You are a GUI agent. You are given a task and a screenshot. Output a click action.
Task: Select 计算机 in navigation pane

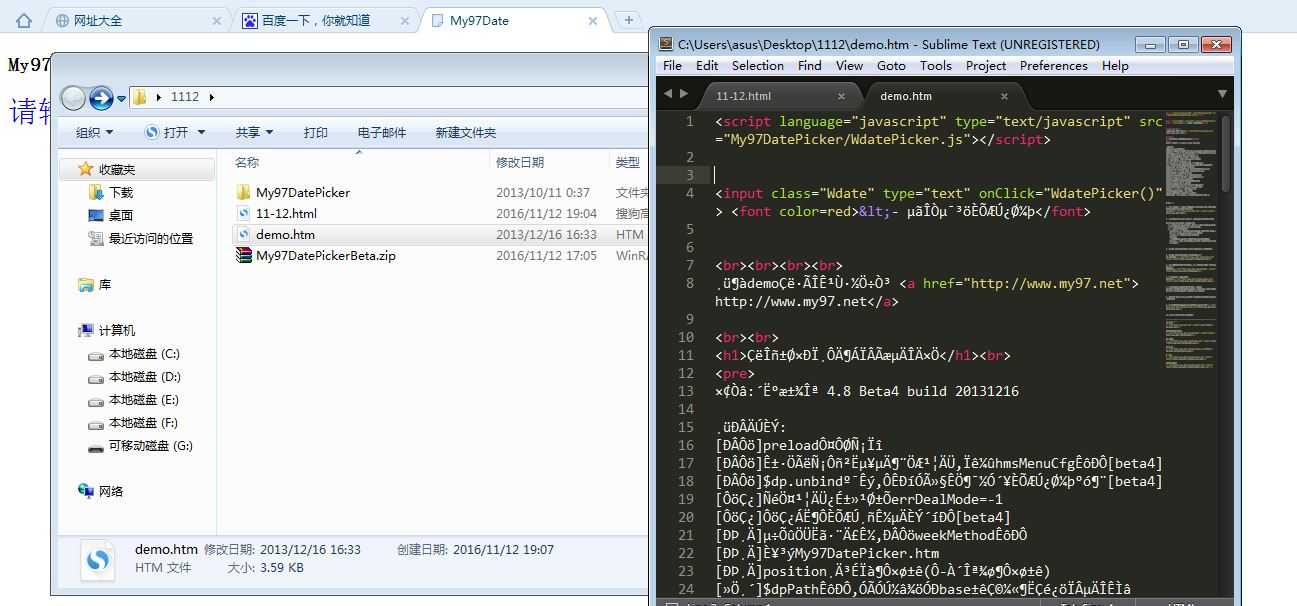point(106,330)
